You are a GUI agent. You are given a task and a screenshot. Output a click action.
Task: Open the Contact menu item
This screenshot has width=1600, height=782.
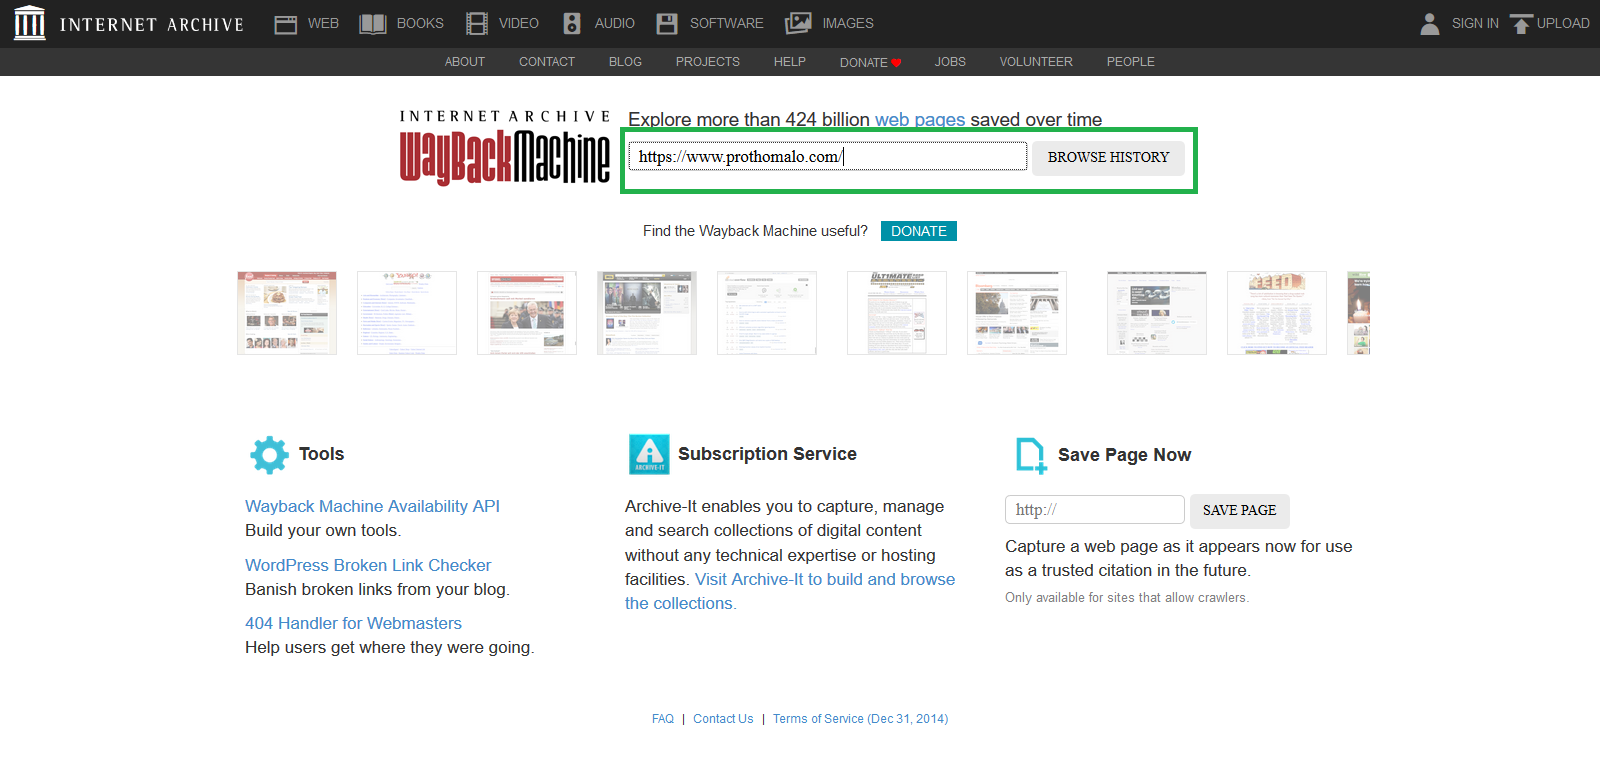547,62
